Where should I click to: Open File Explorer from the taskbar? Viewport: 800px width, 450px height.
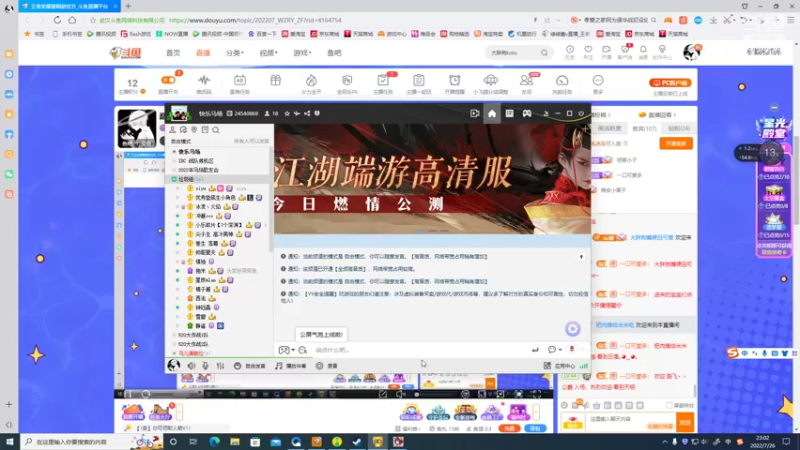pos(235,441)
